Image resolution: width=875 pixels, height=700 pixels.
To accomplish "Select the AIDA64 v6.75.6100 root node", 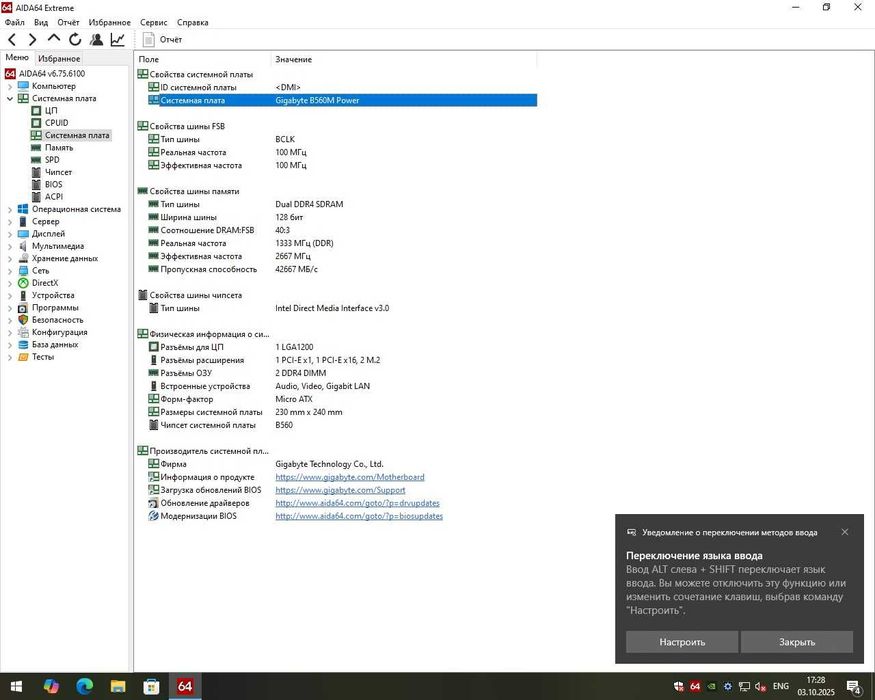I will coord(52,74).
